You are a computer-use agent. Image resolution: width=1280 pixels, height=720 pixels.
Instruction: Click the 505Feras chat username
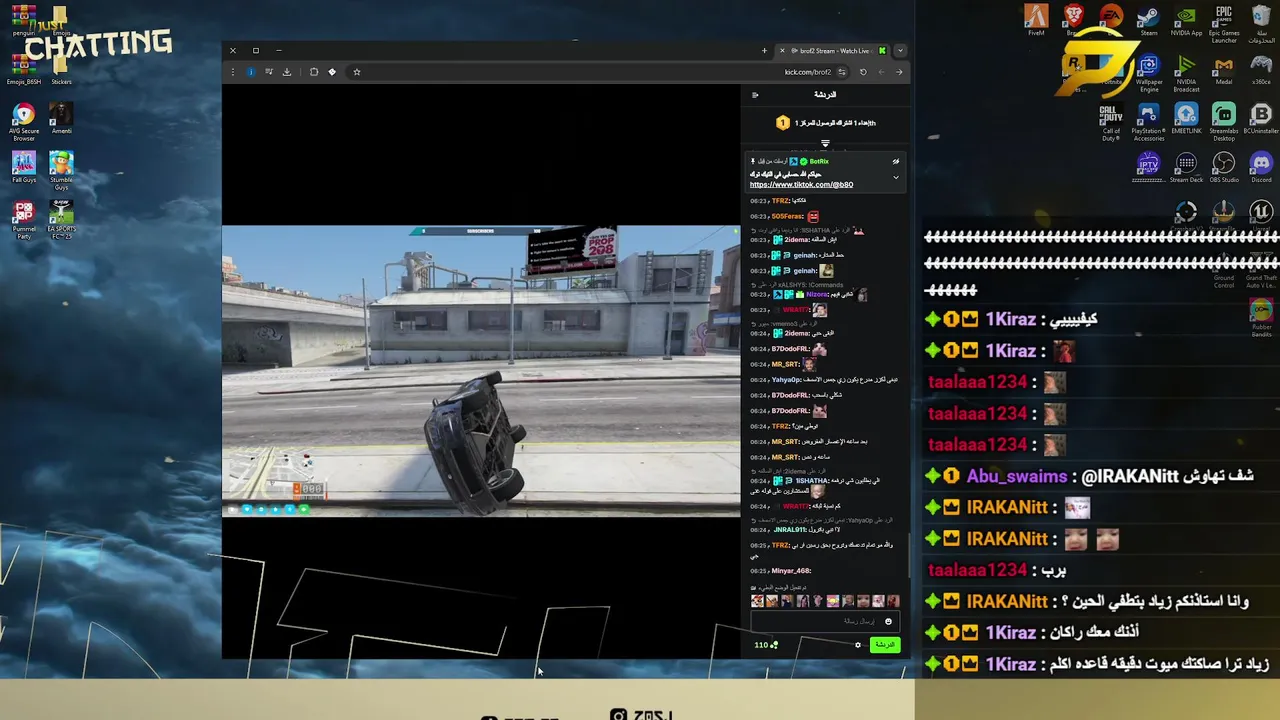(788, 217)
